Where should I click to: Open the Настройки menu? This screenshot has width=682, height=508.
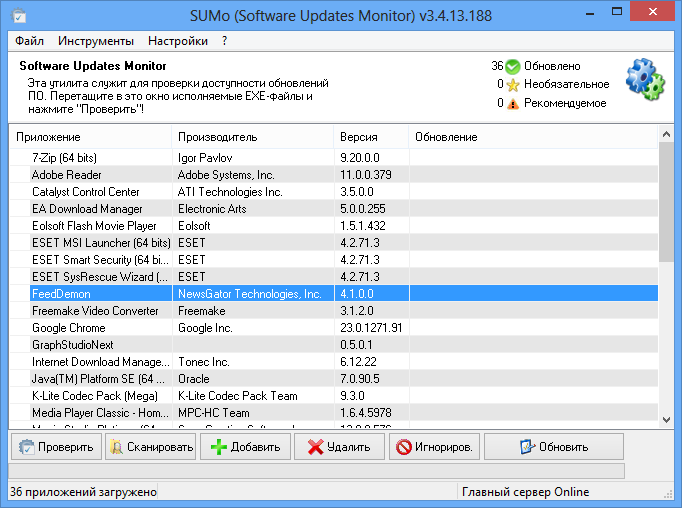point(177,41)
